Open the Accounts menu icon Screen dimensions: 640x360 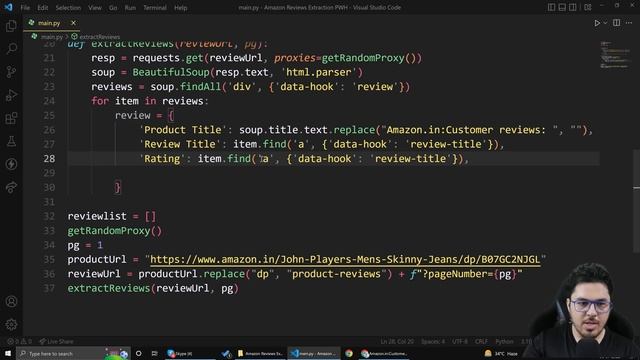(11, 302)
